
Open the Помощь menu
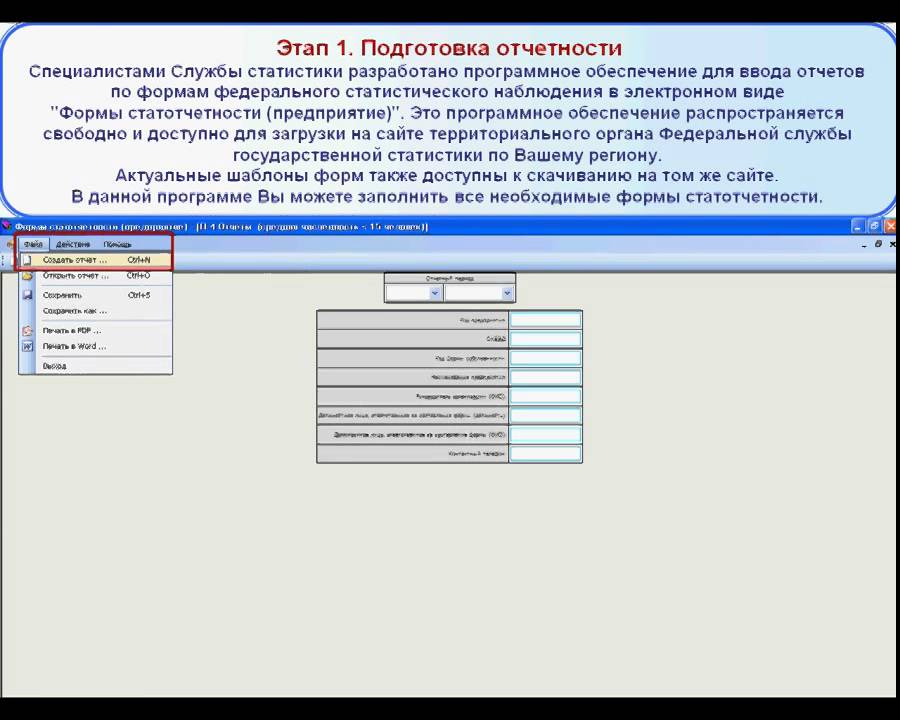[117, 244]
